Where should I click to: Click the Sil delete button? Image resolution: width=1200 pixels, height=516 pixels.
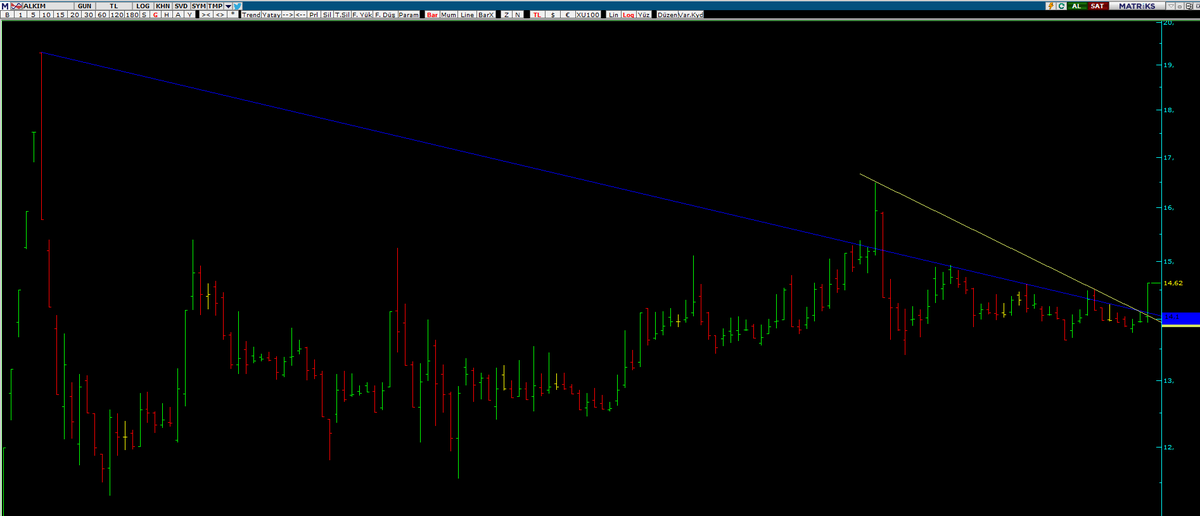[327, 15]
